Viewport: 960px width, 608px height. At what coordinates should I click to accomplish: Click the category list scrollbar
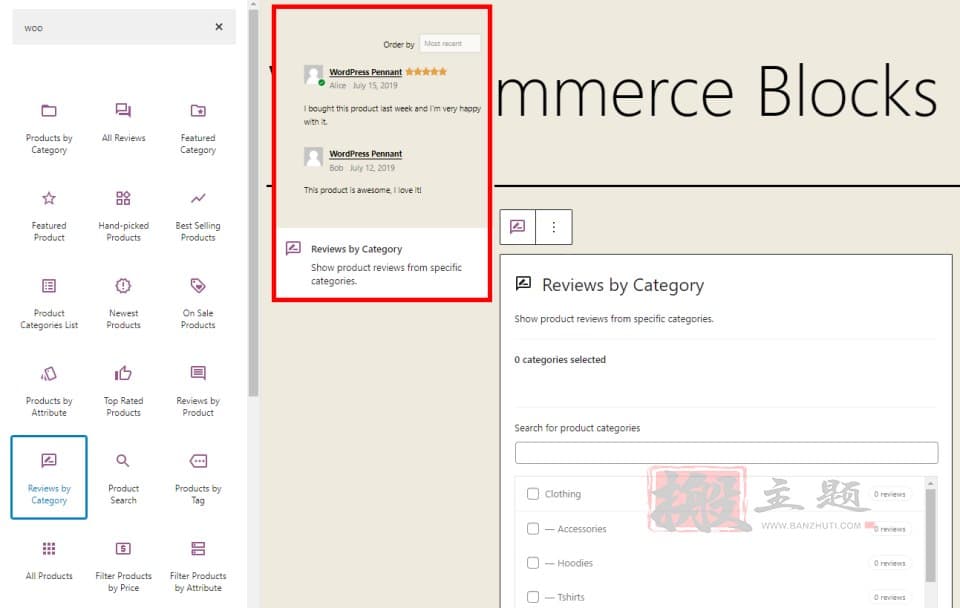pos(931,536)
